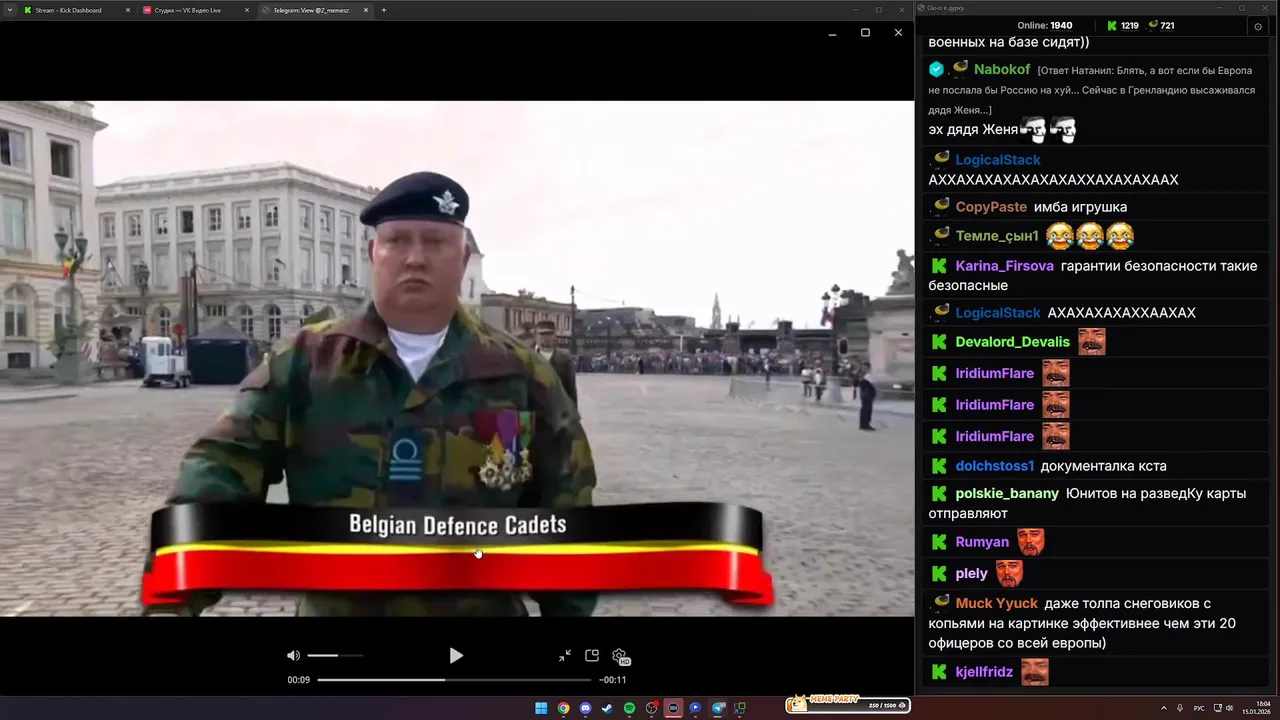Click Muck Yyuck username in chat
1280x720 pixels.
[x=996, y=603]
